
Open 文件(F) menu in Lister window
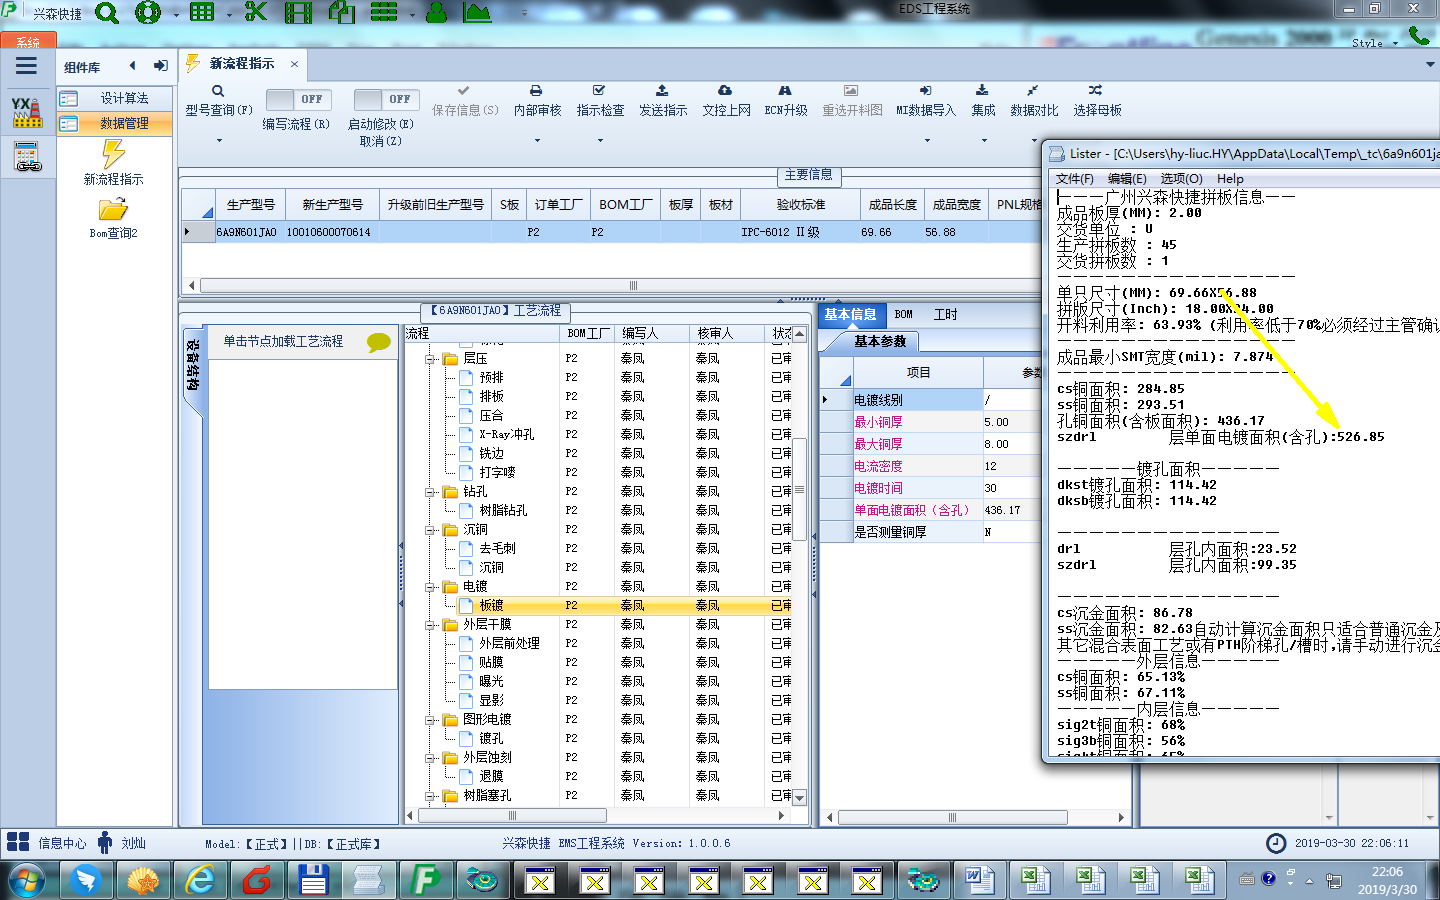(1075, 178)
